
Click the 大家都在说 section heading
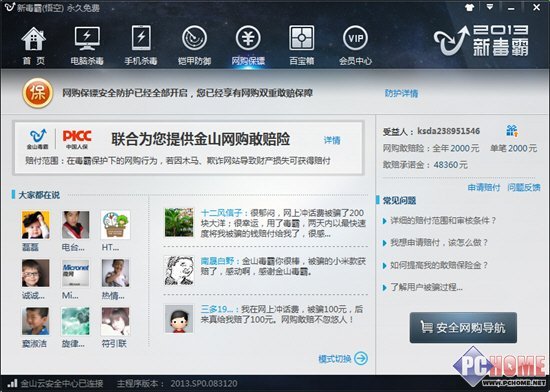click(x=39, y=195)
